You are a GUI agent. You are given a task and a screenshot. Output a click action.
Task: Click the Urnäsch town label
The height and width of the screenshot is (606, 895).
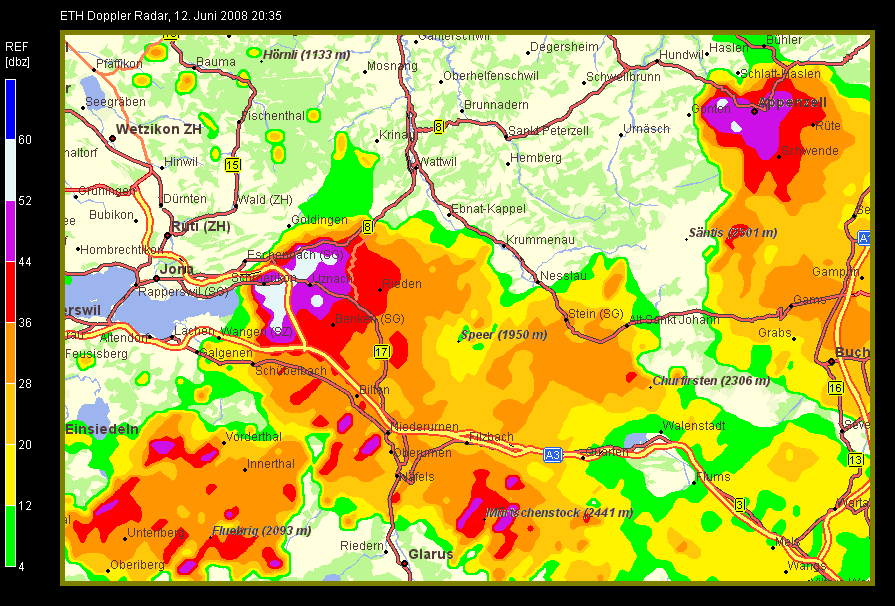pos(646,128)
